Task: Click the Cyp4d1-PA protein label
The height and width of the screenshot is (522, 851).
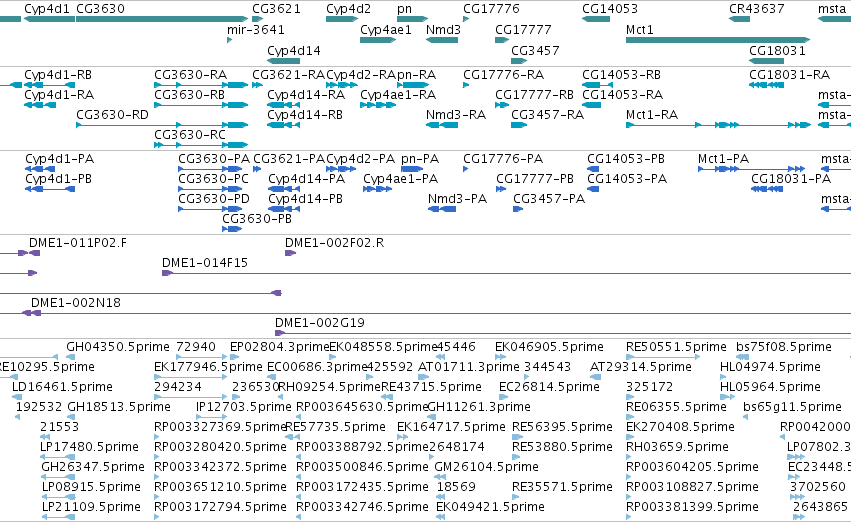Action: (60, 158)
